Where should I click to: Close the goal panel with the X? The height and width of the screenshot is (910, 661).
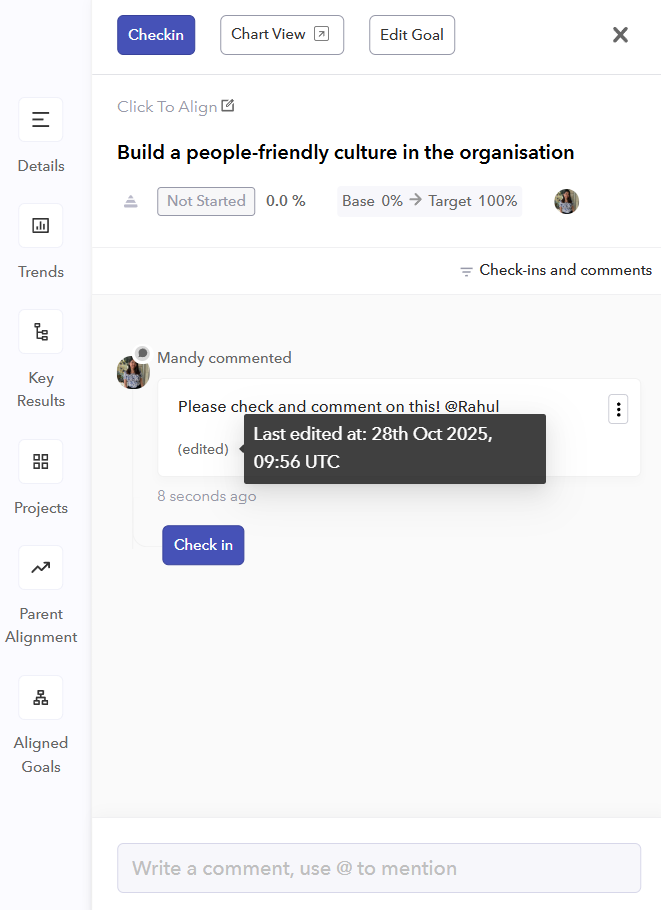(x=620, y=35)
